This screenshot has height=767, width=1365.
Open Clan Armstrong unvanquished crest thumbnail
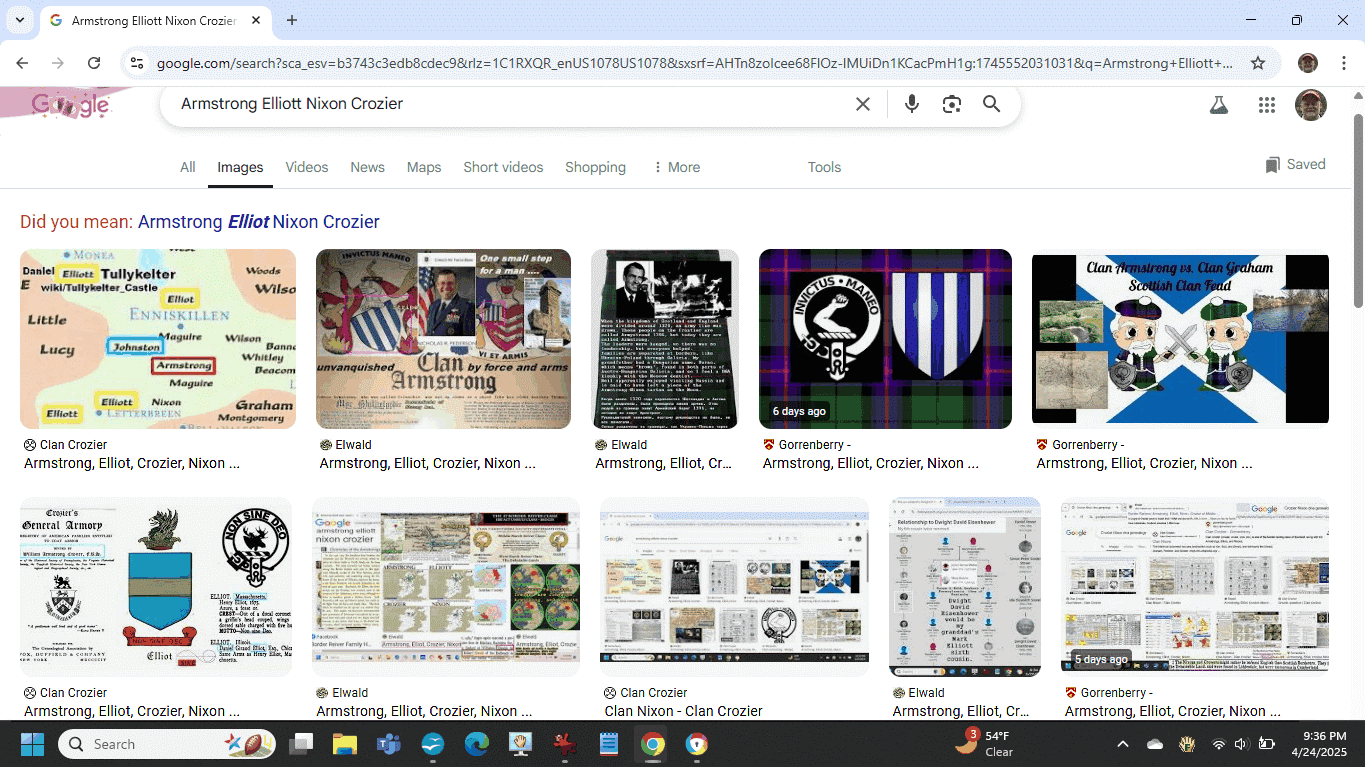(x=443, y=339)
